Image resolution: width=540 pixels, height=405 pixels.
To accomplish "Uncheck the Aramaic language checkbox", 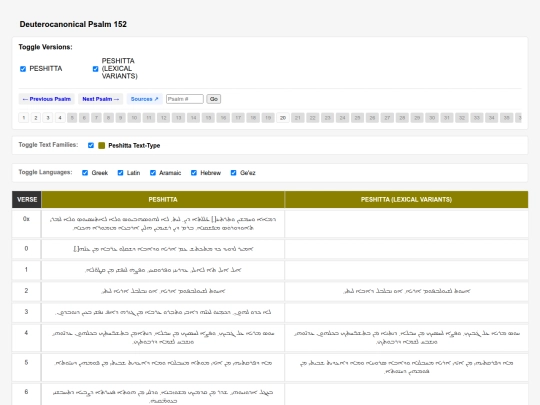I will pyautogui.click(x=153, y=173).
